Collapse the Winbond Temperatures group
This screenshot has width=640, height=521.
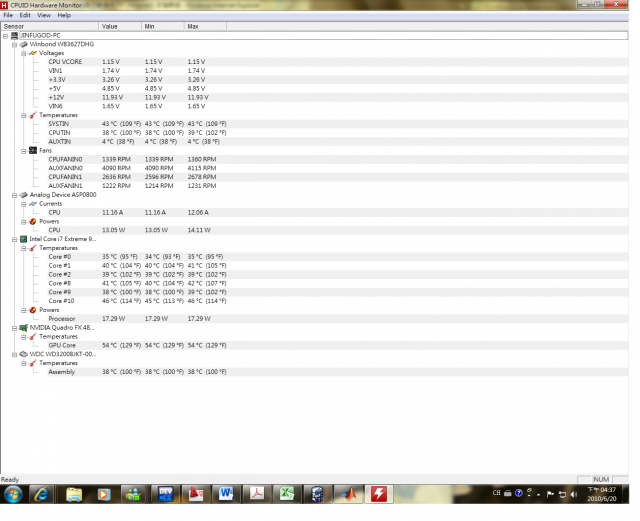24,116
